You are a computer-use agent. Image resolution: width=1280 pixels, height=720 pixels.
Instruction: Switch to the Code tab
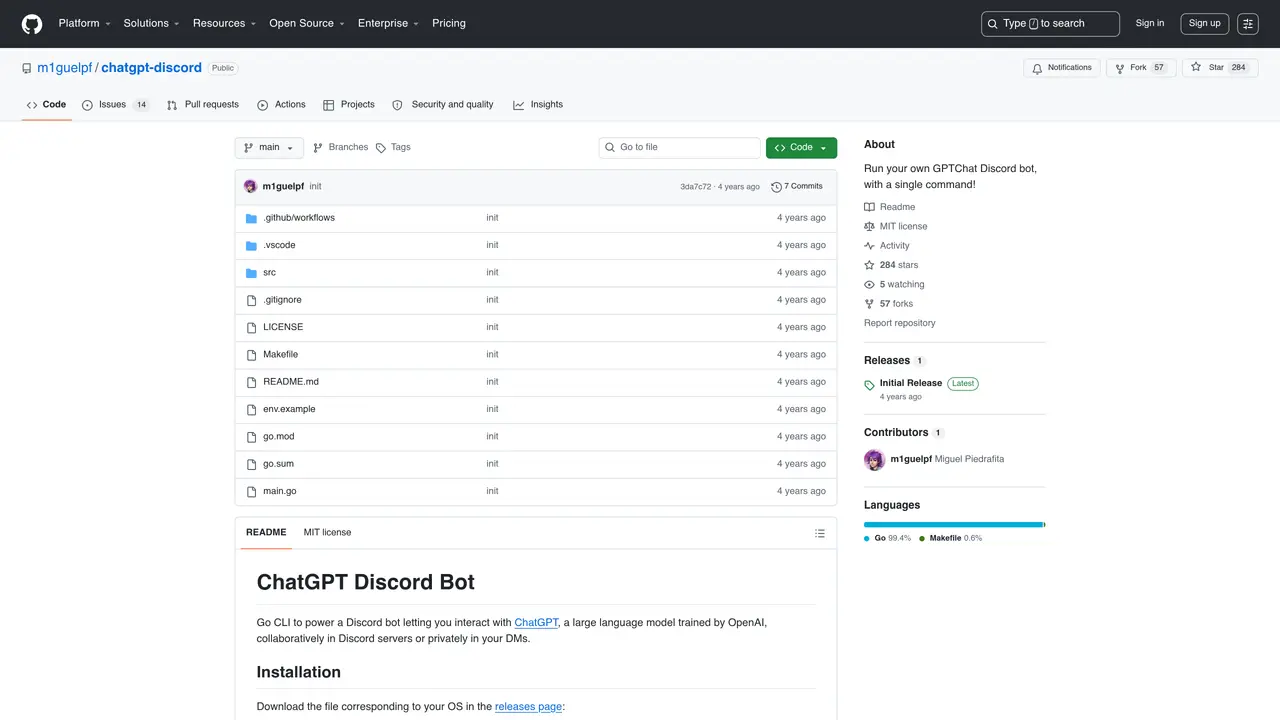47,105
